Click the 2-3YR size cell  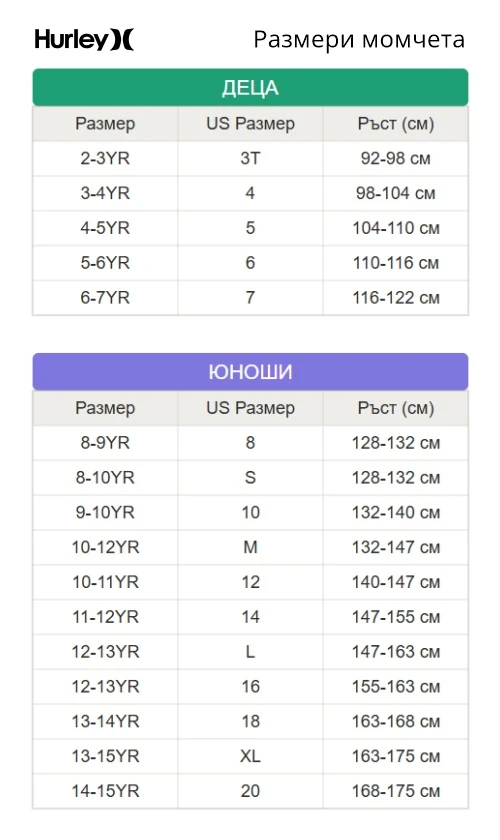(105, 159)
